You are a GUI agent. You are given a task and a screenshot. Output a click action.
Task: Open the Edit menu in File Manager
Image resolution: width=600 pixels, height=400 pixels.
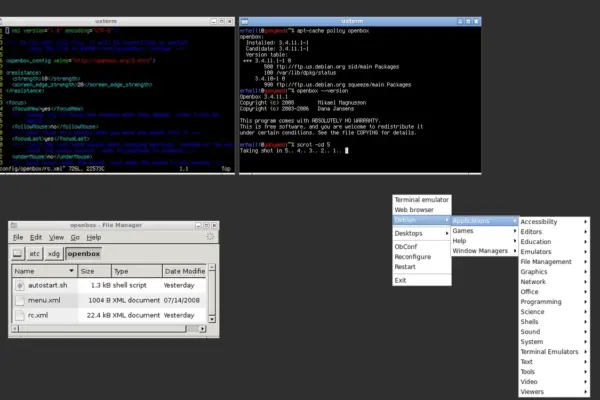pyautogui.click(x=36, y=237)
